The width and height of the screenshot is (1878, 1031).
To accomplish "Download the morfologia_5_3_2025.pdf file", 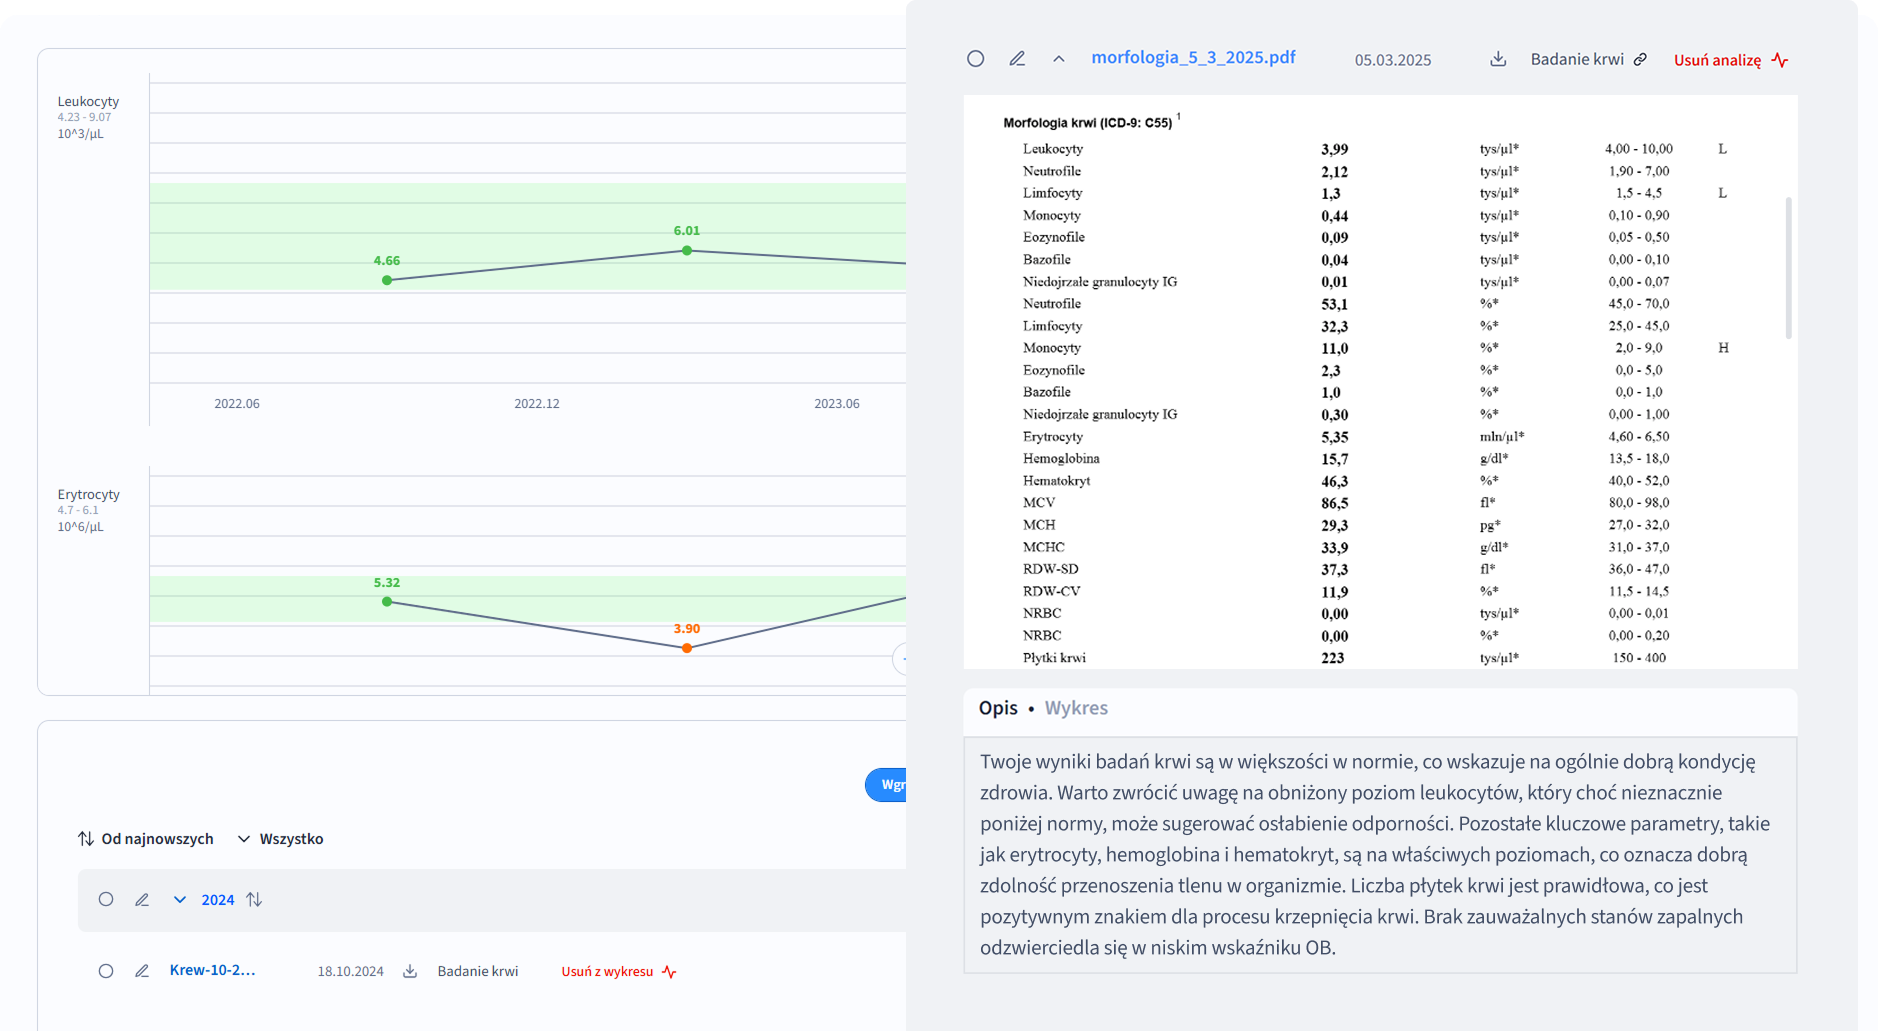I will click(x=1498, y=59).
